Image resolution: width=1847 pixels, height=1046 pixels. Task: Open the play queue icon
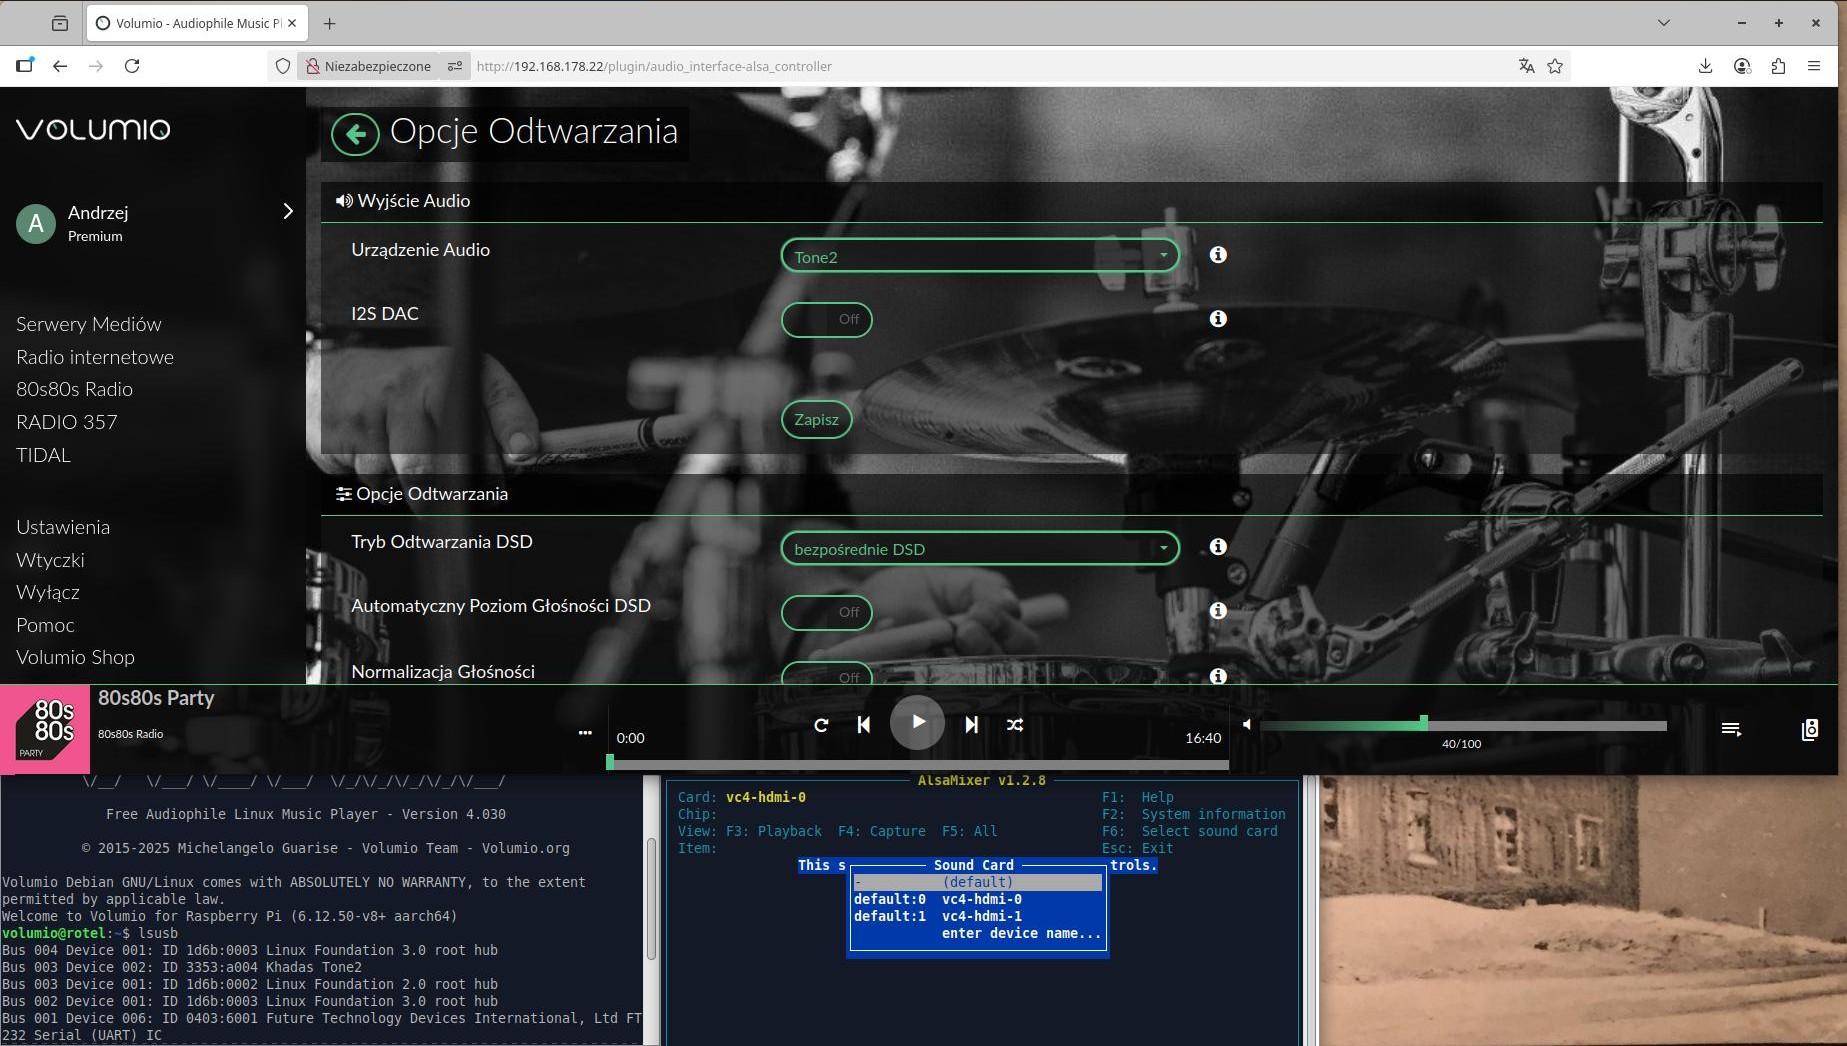(x=1731, y=729)
